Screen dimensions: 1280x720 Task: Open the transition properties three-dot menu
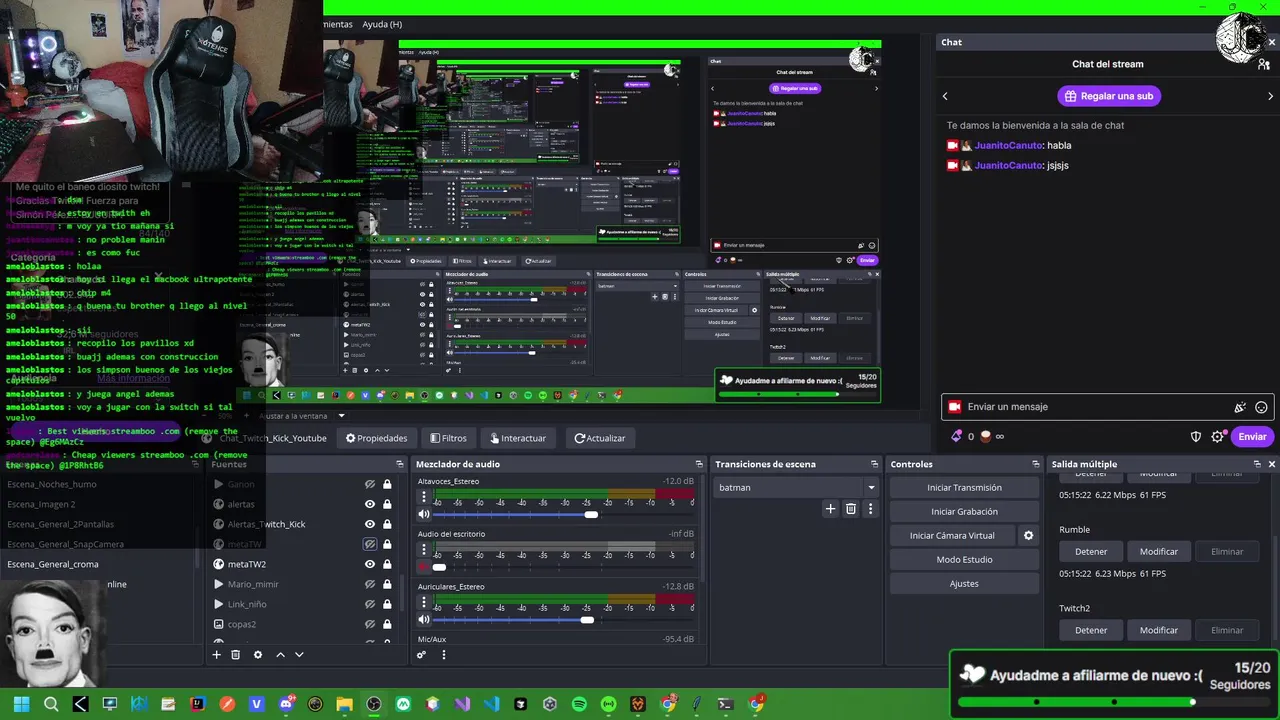point(870,509)
